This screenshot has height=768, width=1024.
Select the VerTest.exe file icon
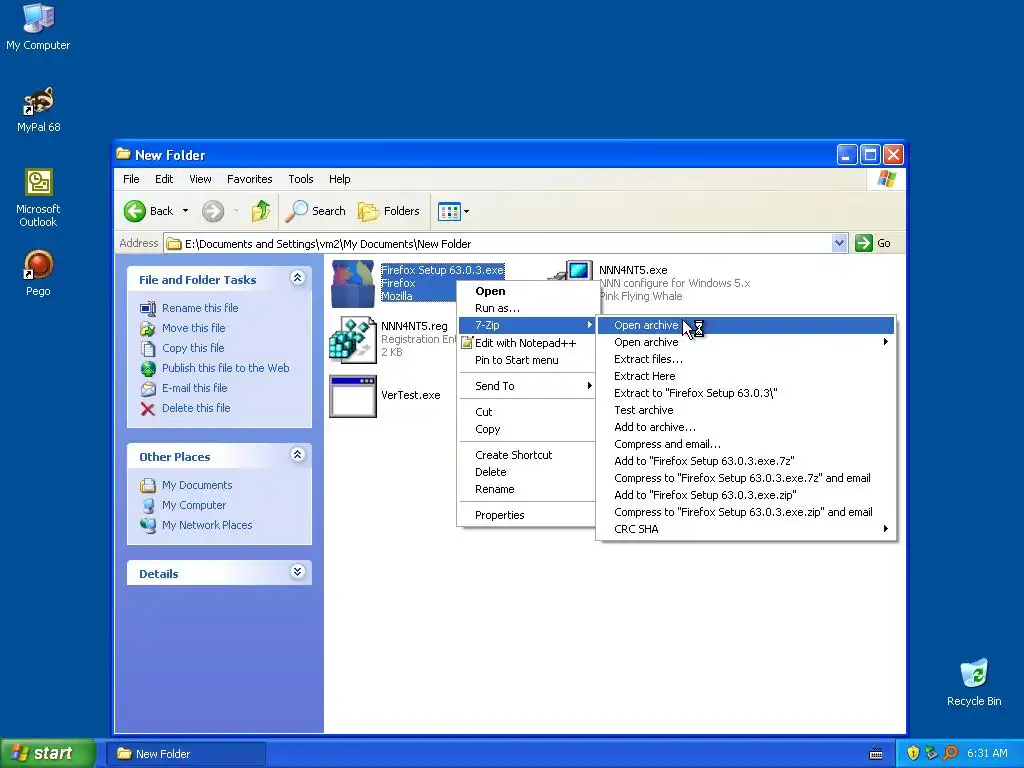click(353, 396)
